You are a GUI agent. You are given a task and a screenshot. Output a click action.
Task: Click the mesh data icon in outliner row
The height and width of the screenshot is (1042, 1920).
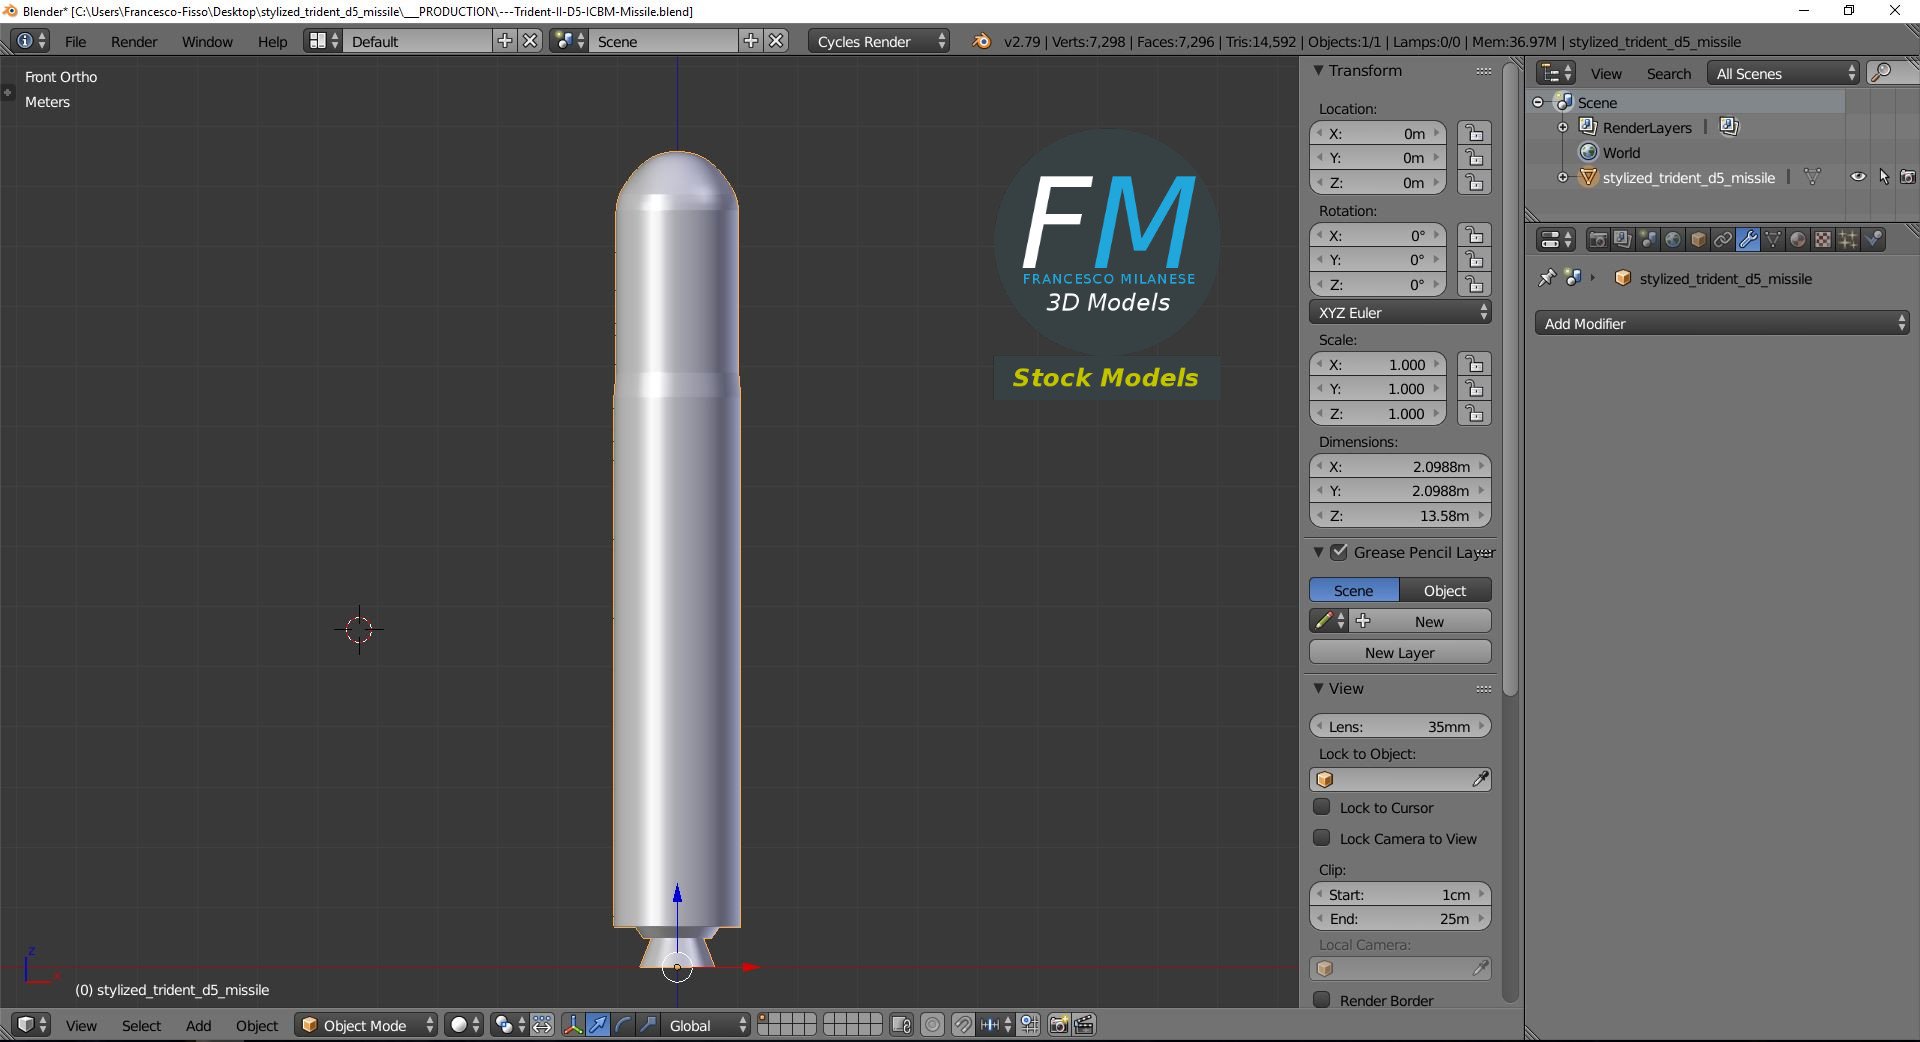[x=1812, y=177]
